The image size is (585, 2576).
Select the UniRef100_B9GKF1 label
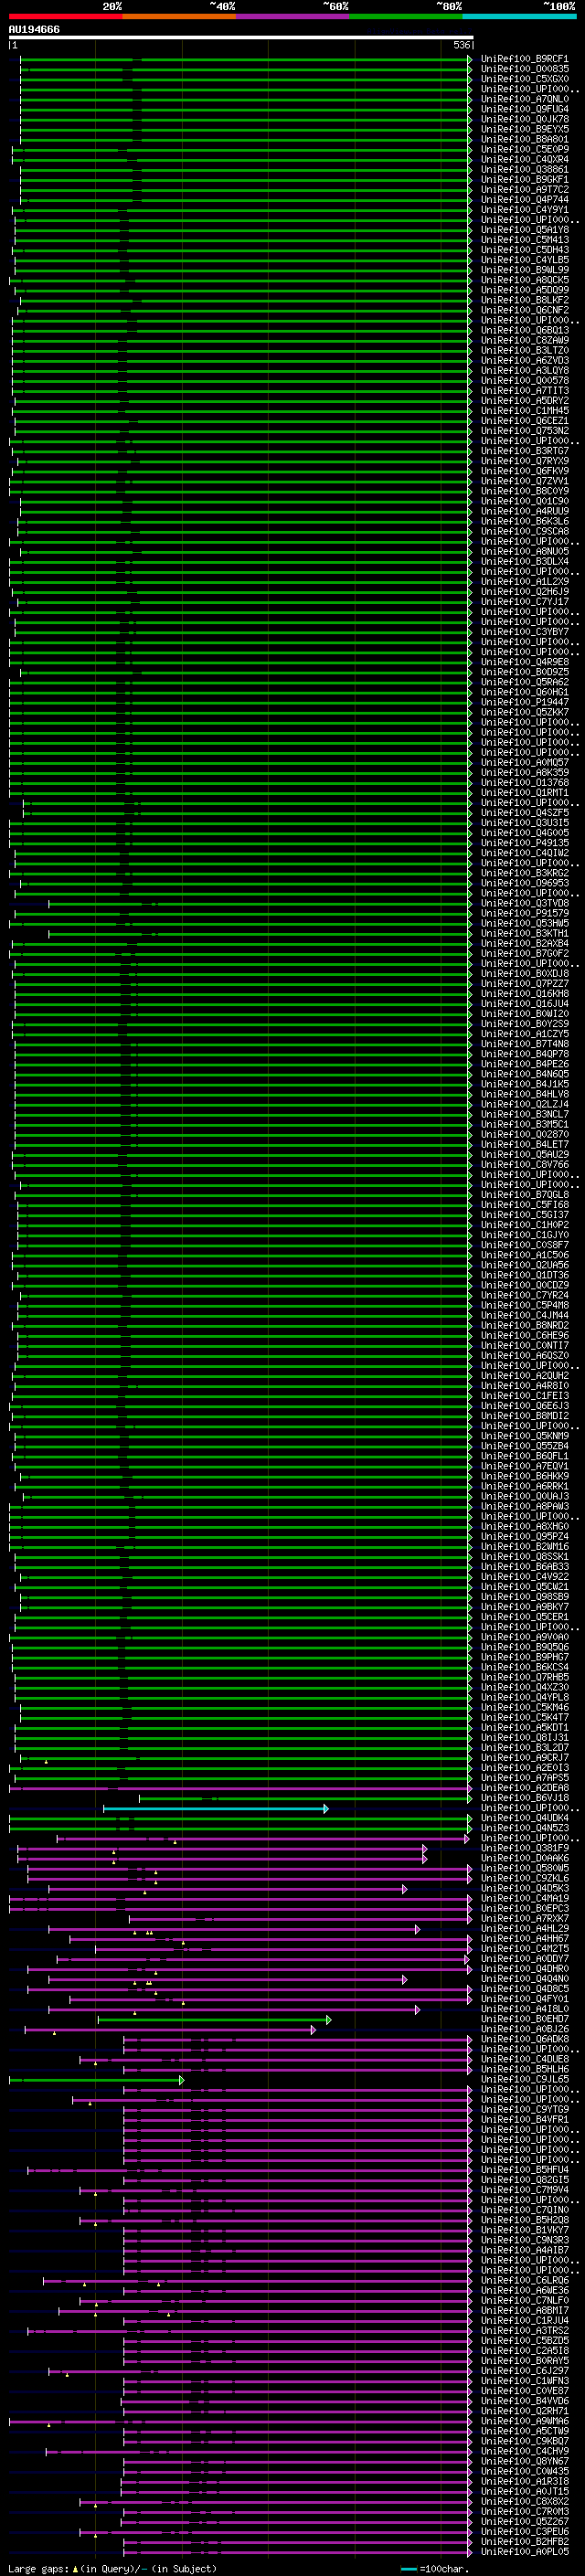pos(524,179)
